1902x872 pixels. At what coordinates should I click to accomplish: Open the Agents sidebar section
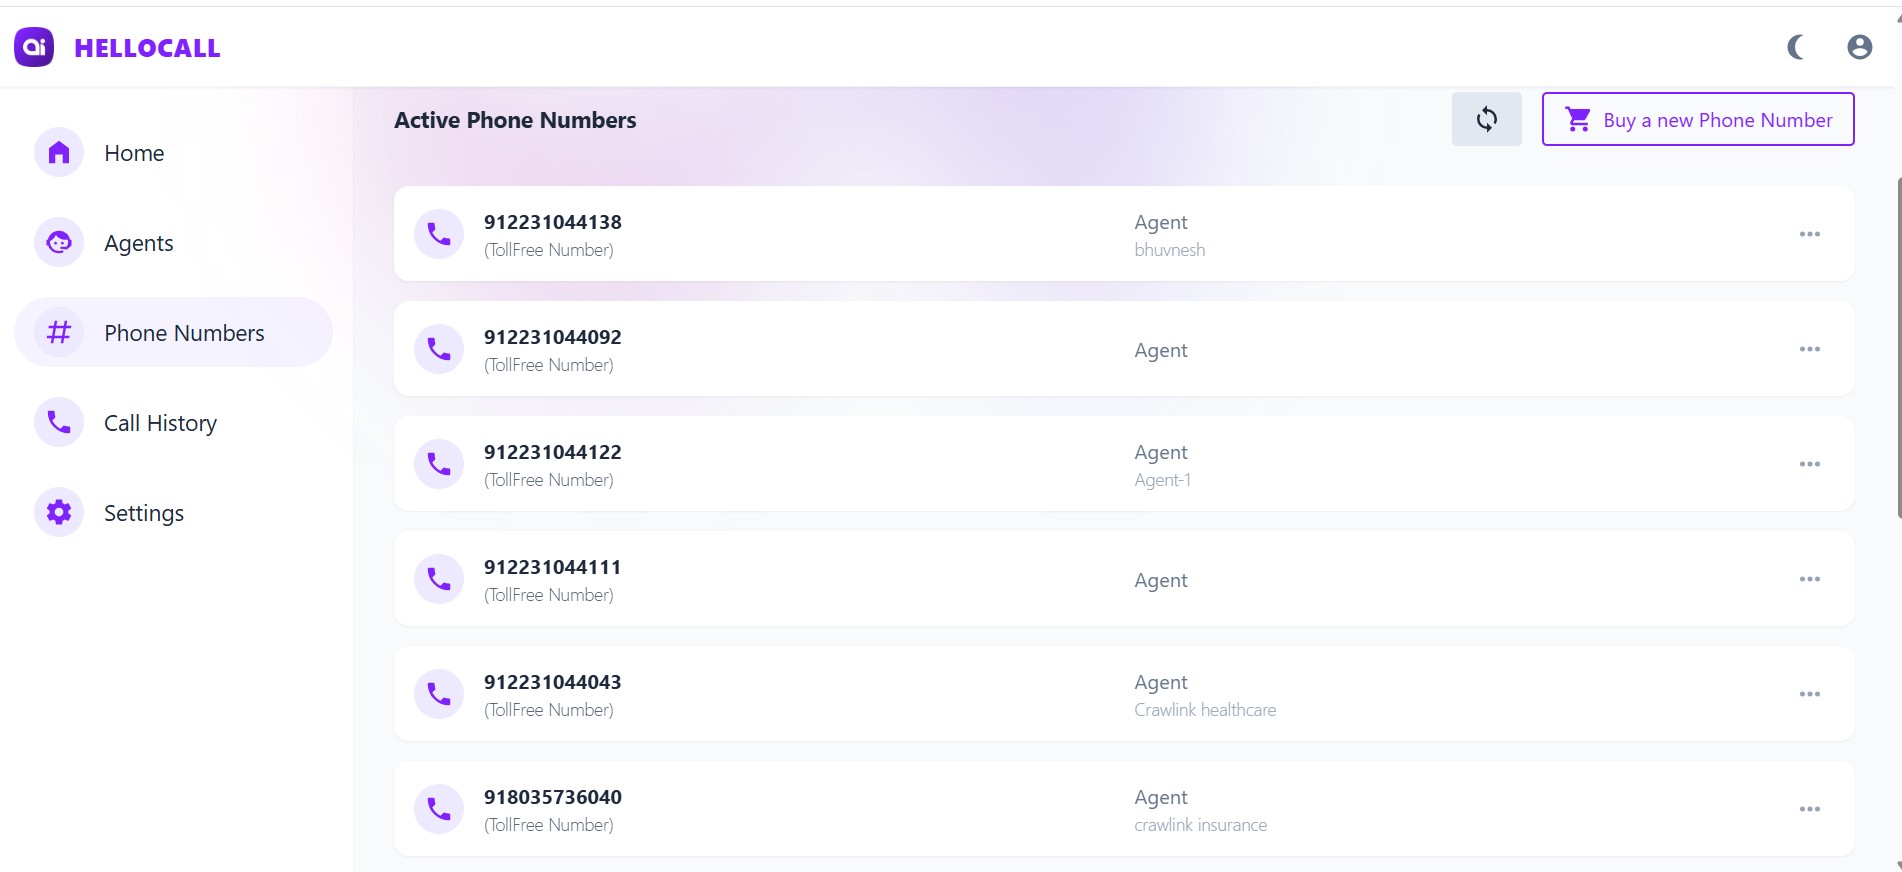coord(138,243)
